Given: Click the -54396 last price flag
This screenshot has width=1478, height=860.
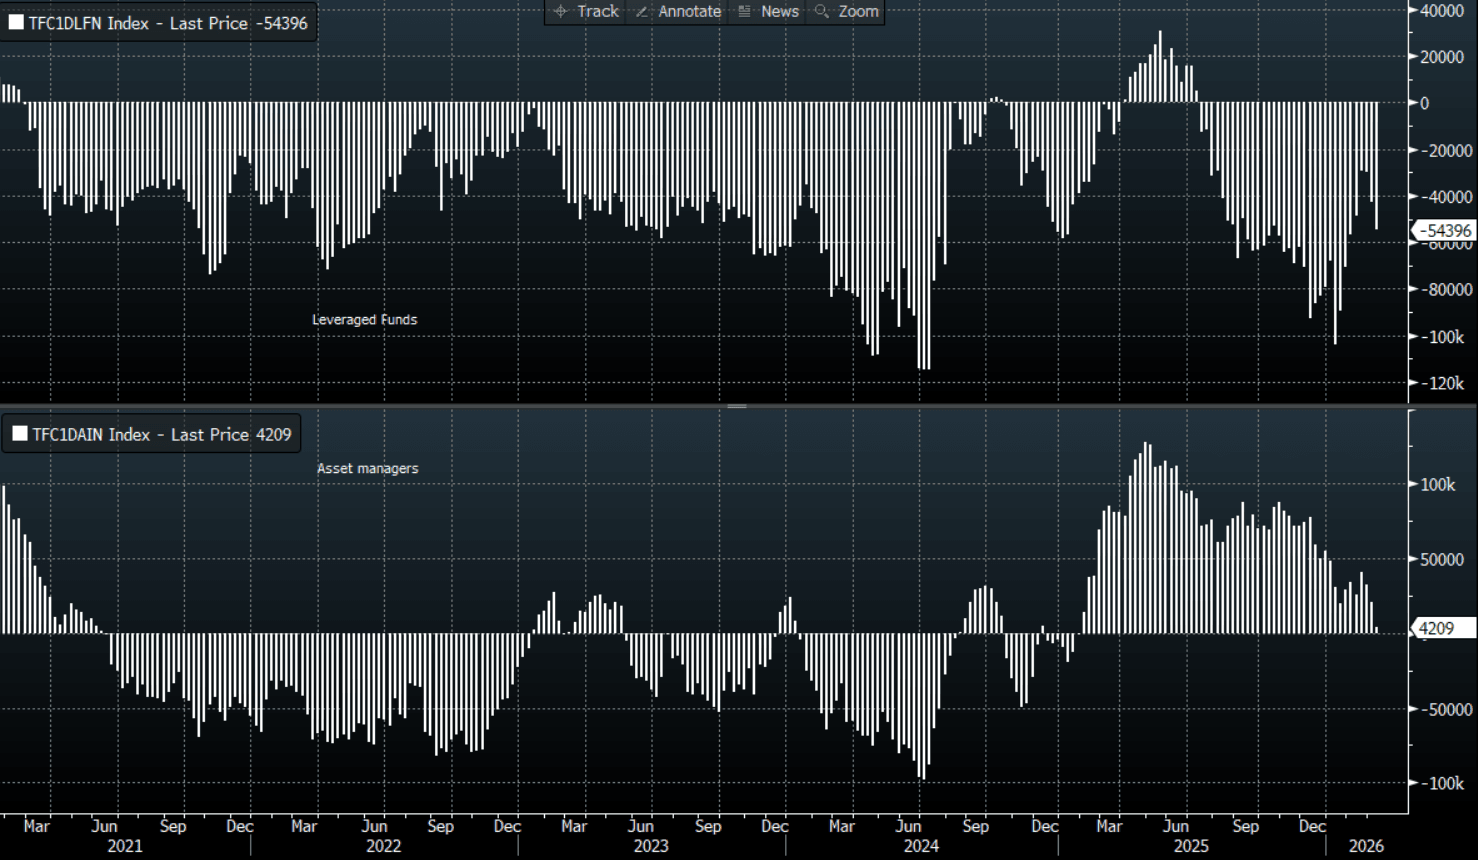Looking at the screenshot, I should 1445,231.
